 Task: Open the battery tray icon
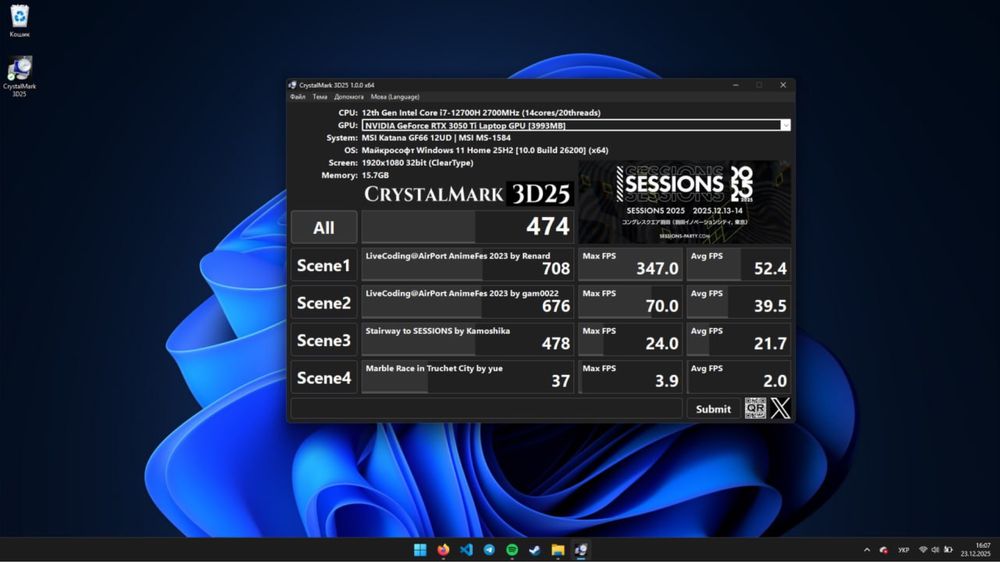point(948,550)
